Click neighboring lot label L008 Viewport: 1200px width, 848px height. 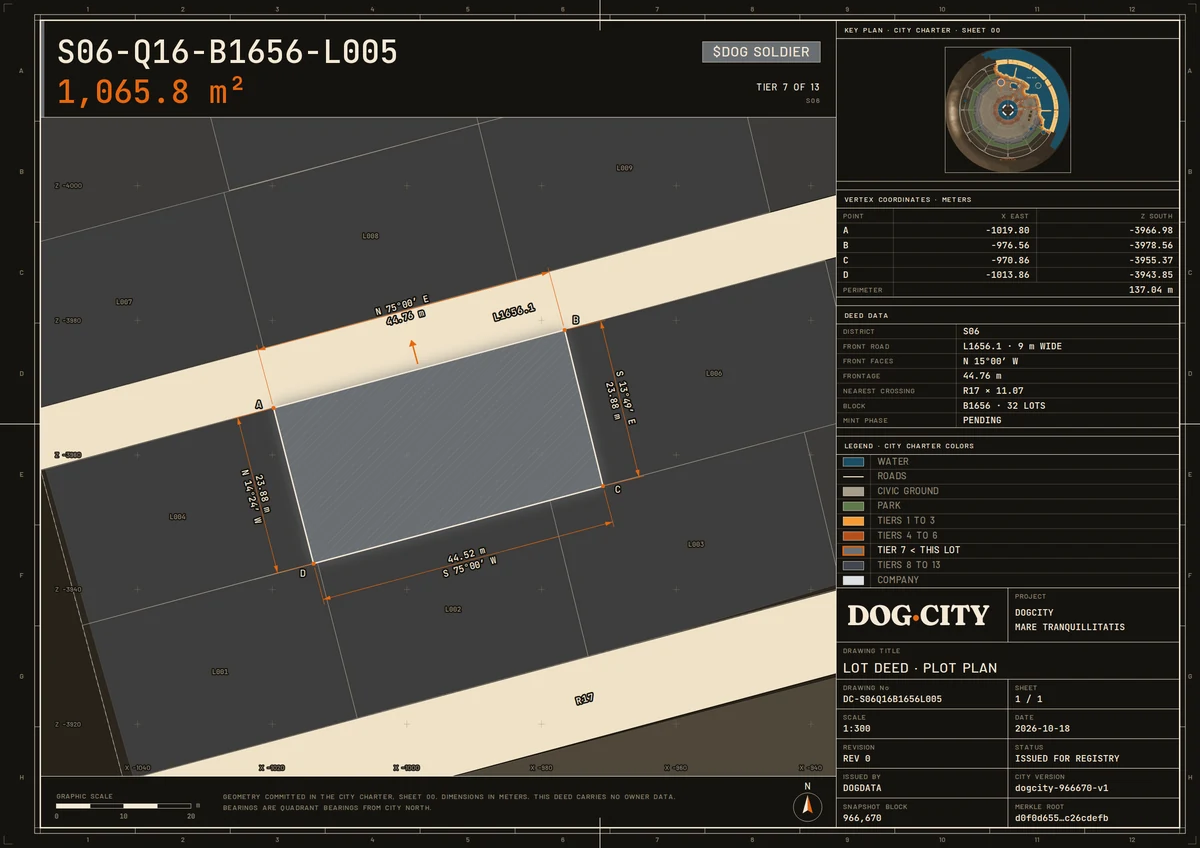pos(370,236)
